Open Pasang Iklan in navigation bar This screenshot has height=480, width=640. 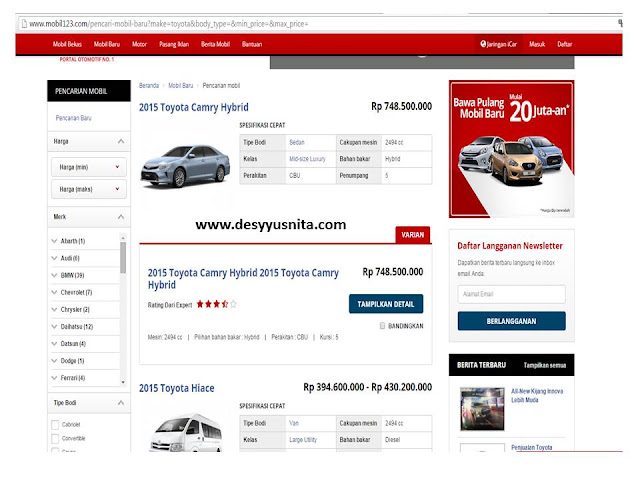174,44
